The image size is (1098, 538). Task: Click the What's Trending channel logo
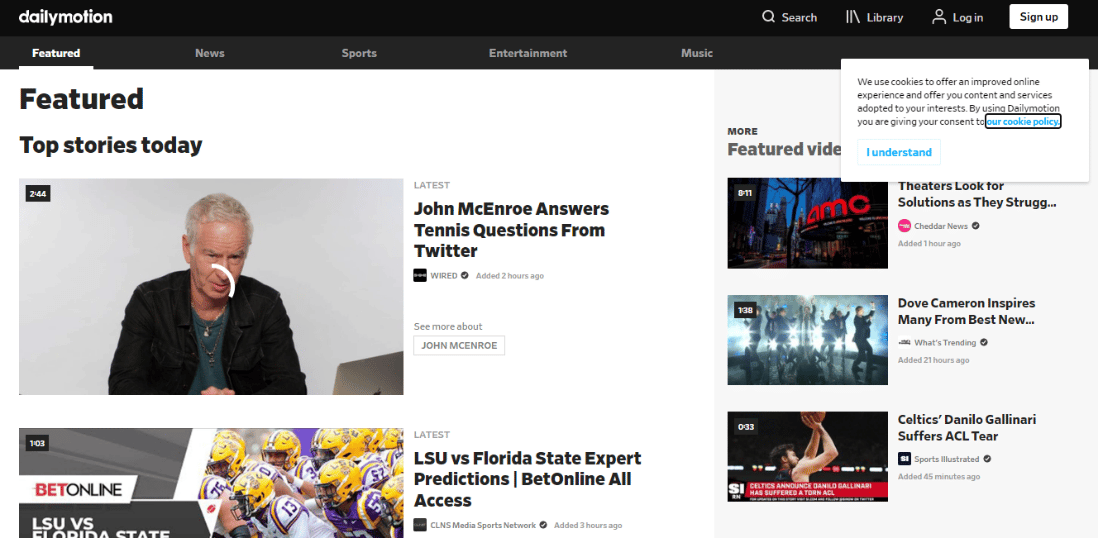pyautogui.click(x=905, y=343)
